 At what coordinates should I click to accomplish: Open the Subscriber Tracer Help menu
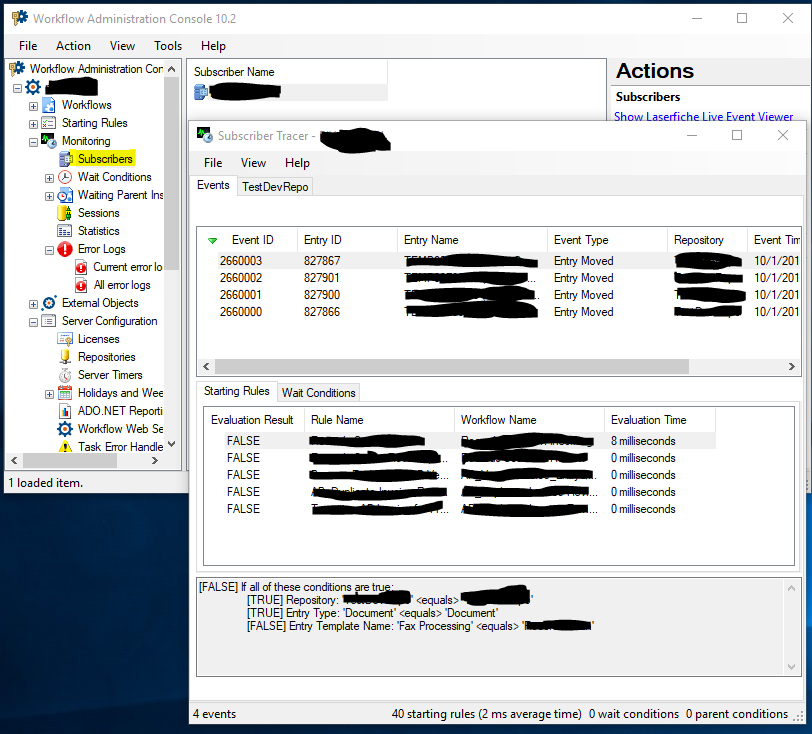pyautogui.click(x=297, y=163)
